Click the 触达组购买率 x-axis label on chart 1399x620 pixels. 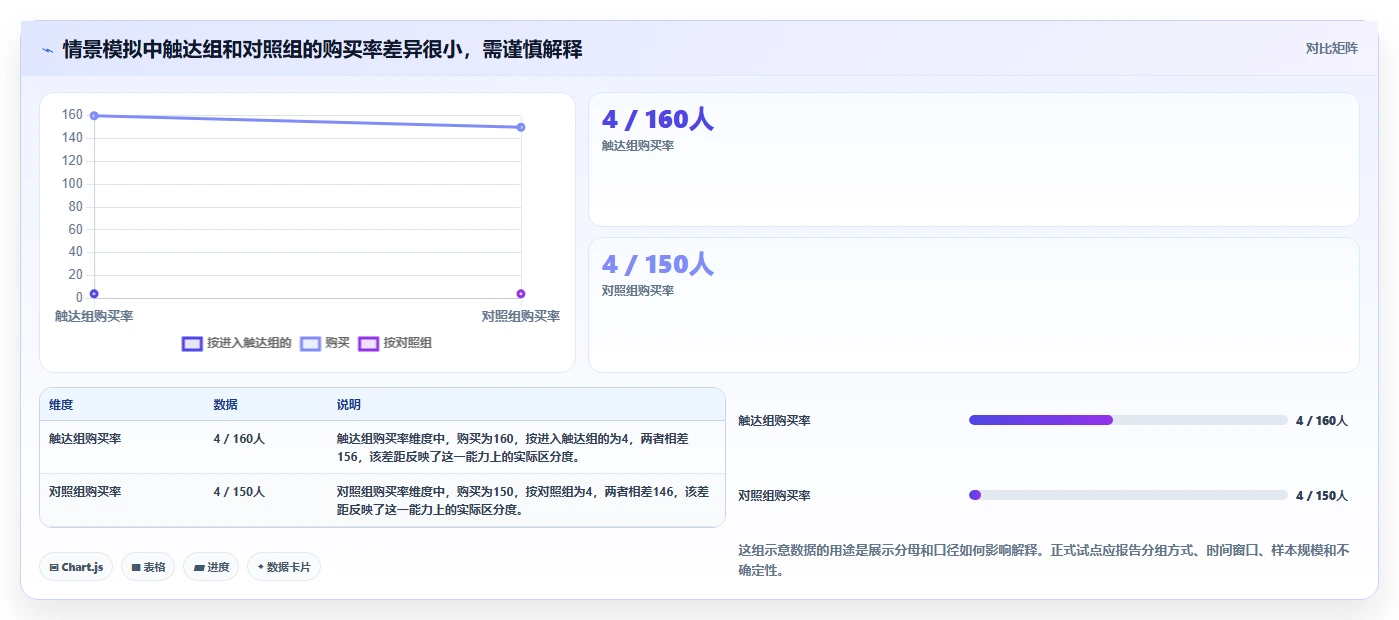pos(94,316)
